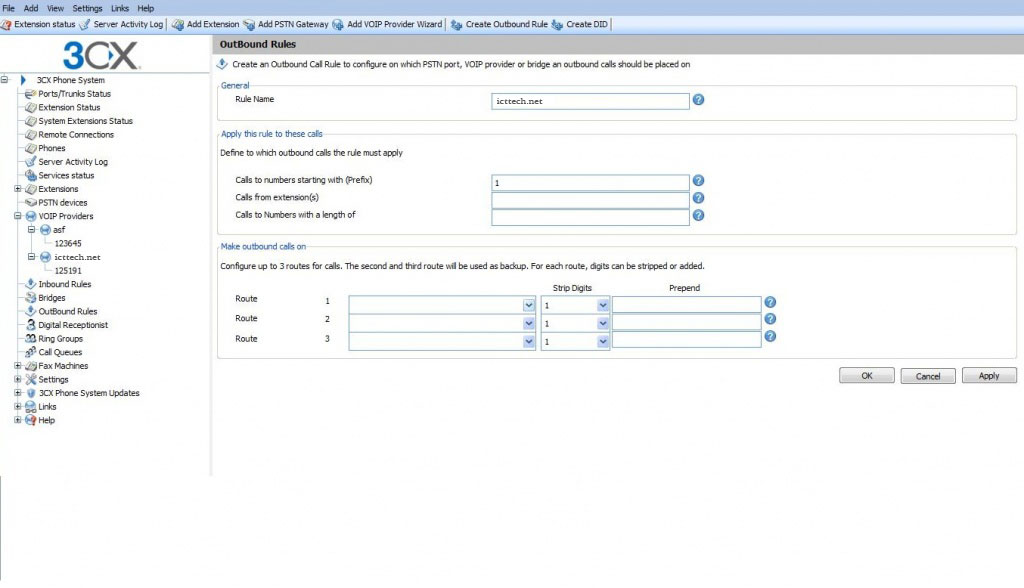
Task: Open Strip Digits dropdown for Route 2
Action: 603,324
